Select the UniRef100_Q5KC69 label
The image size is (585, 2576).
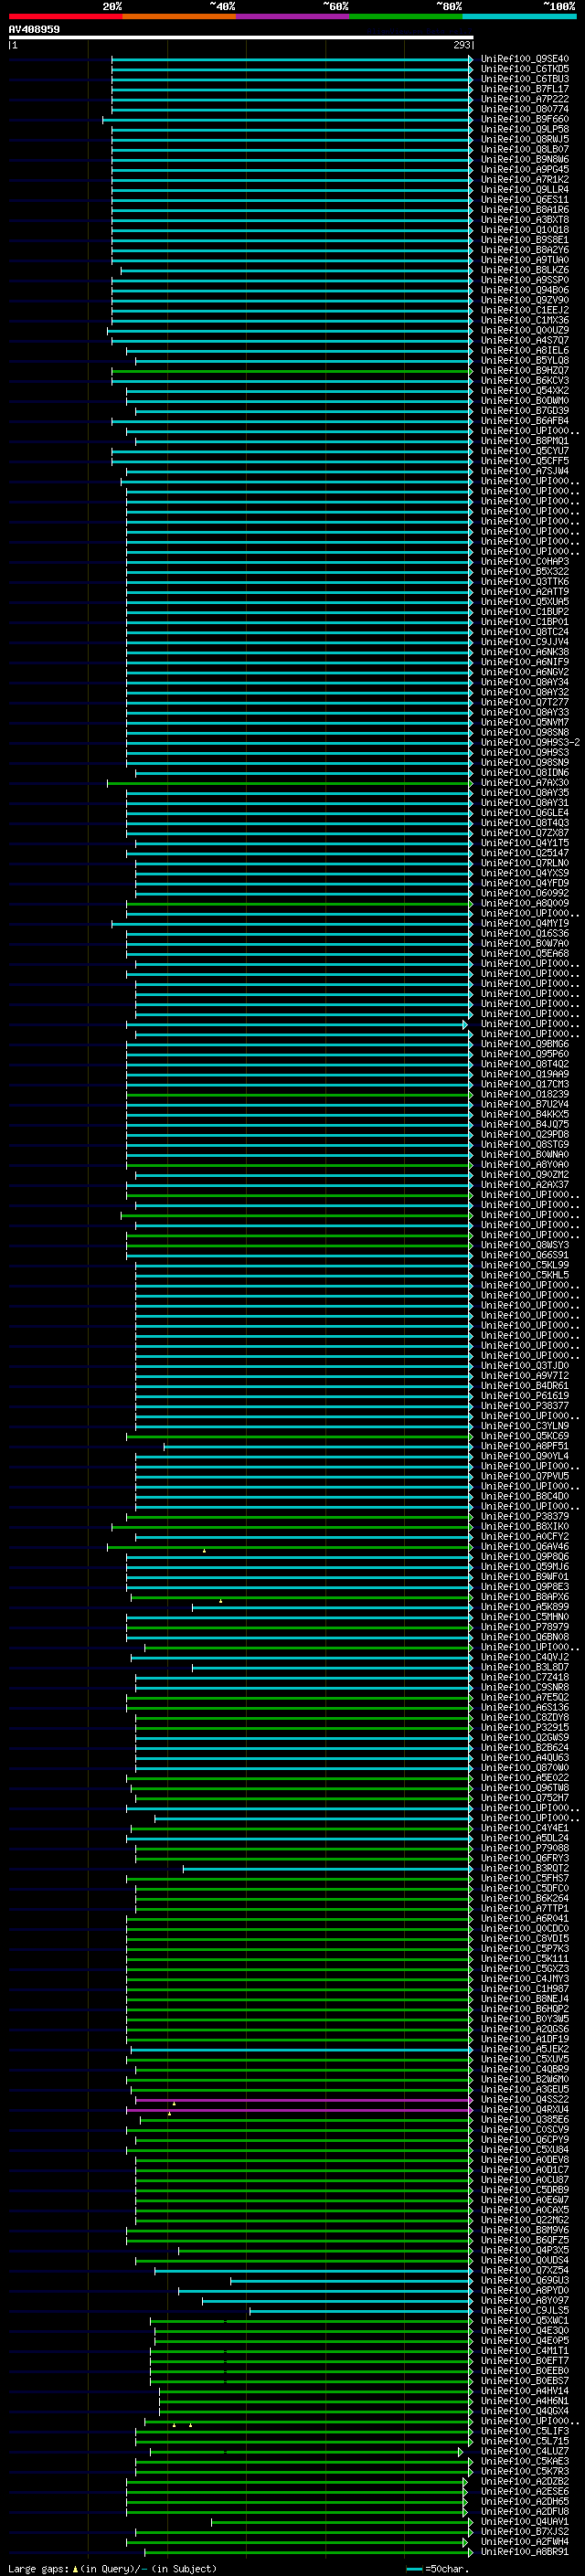pyautogui.click(x=525, y=1436)
